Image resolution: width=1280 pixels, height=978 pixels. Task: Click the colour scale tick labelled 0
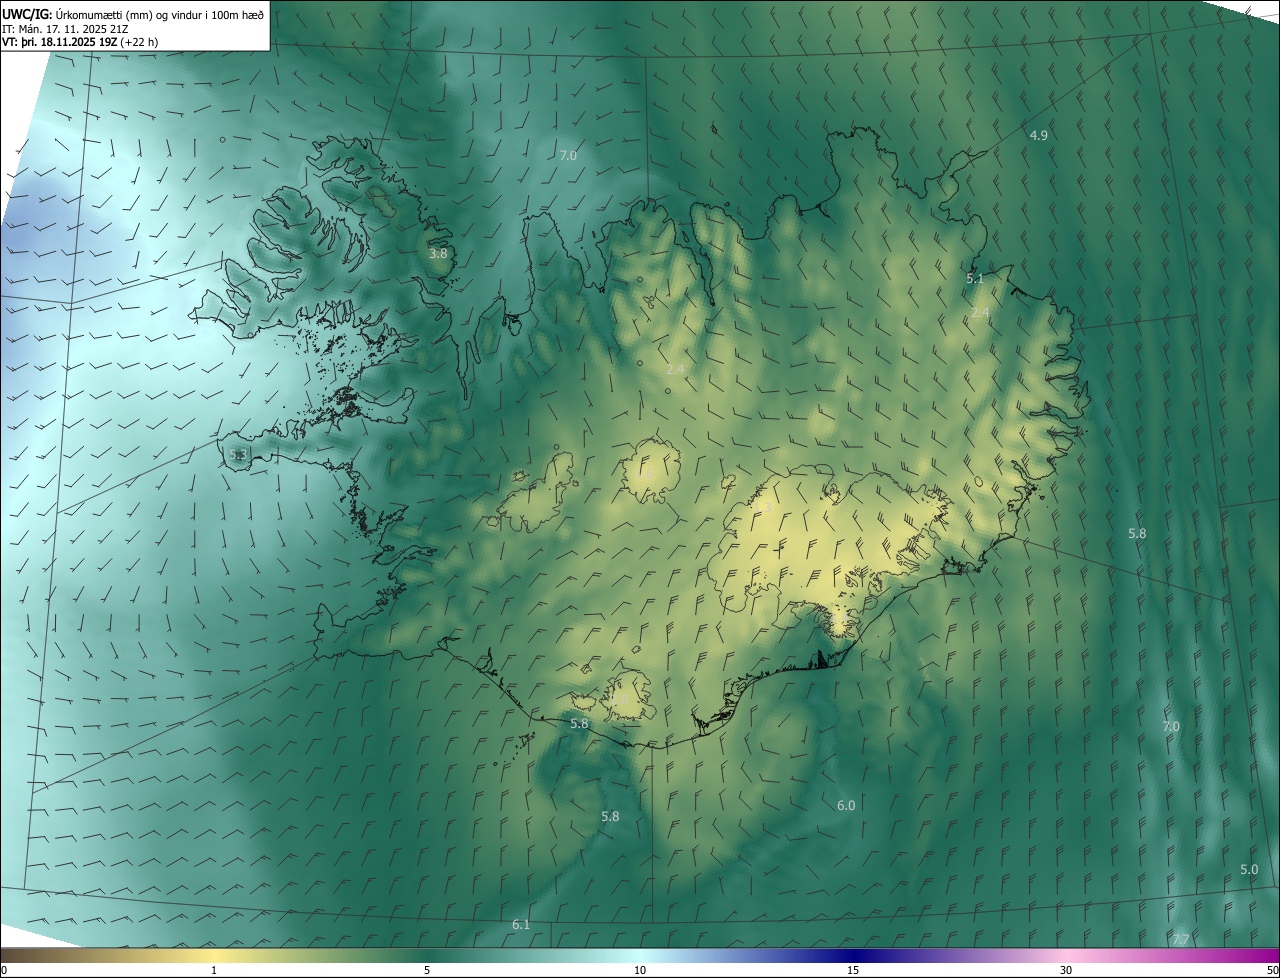coord(4,971)
